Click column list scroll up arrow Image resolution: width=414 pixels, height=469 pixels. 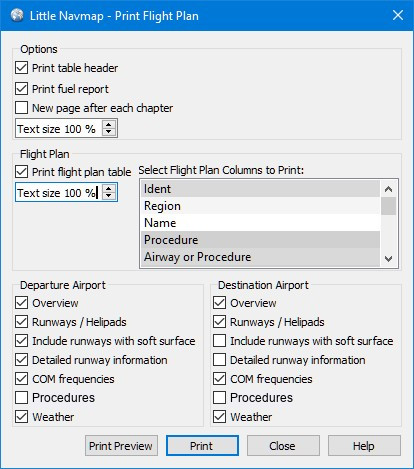[x=388, y=189]
